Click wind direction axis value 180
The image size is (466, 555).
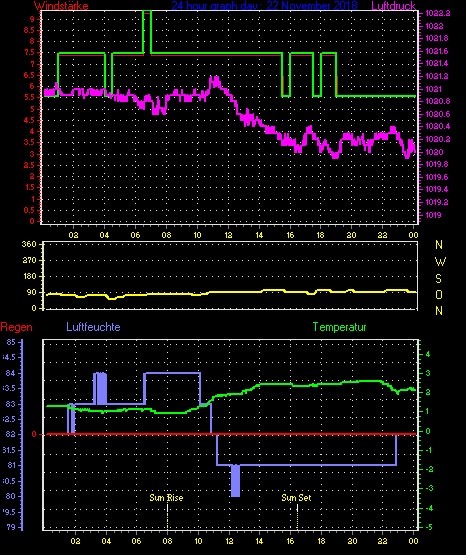[x=29, y=276]
